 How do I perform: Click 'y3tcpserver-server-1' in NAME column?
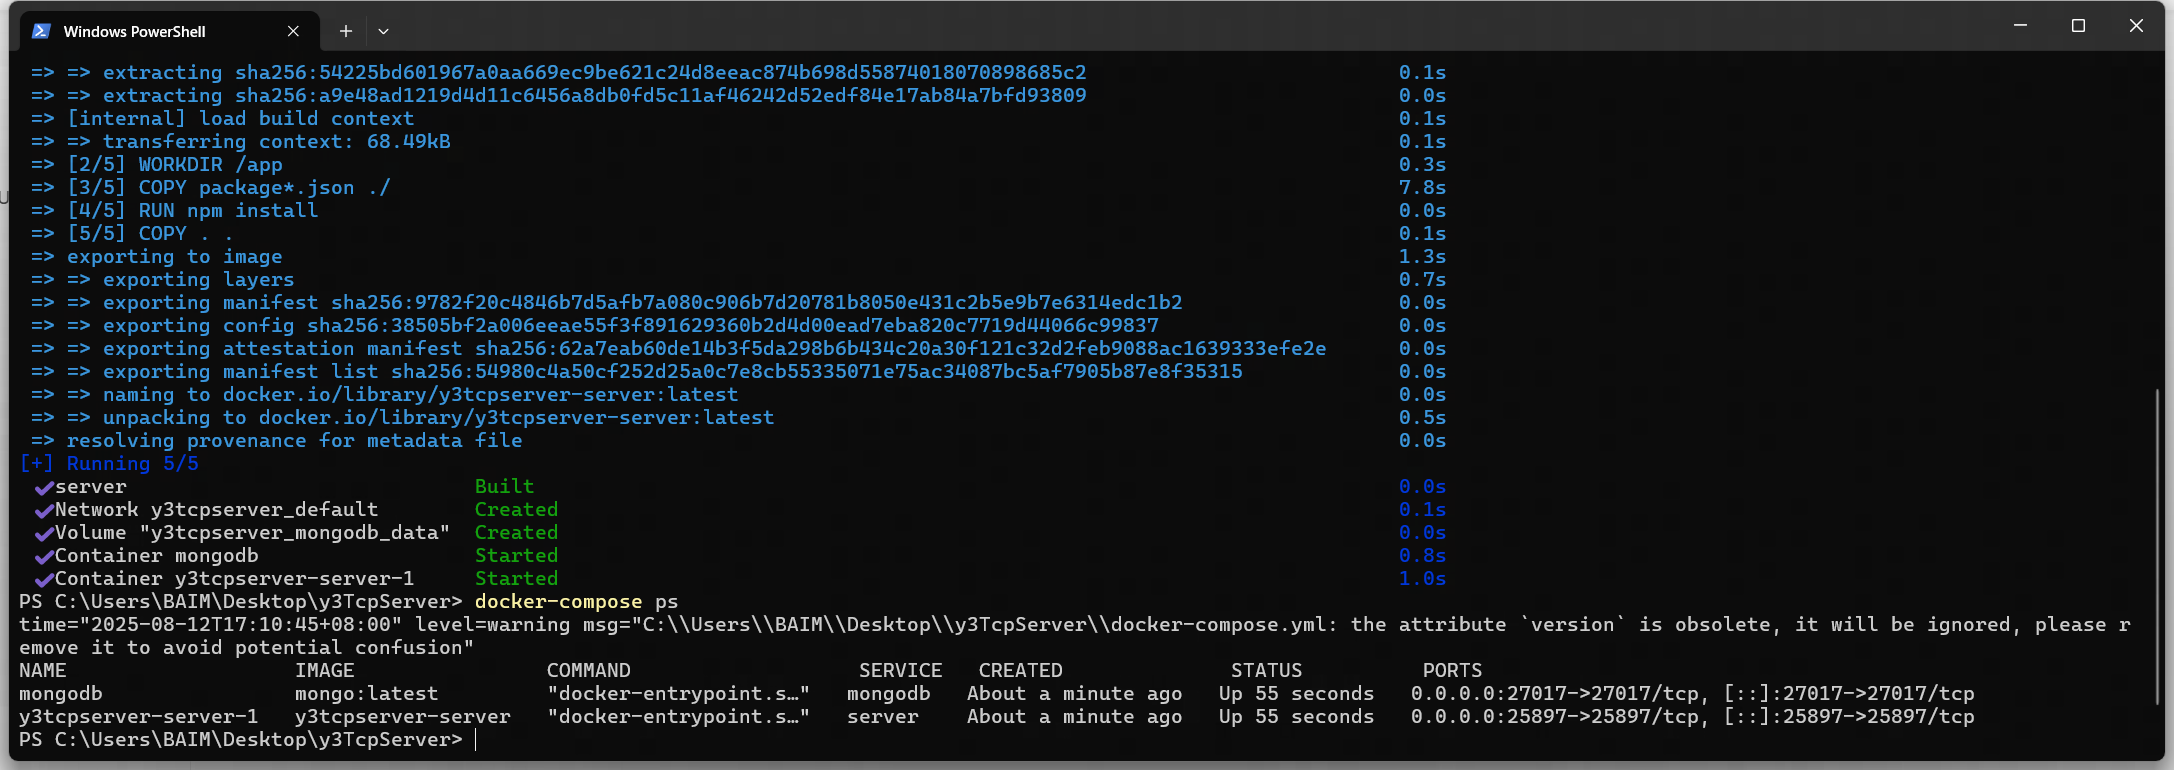[x=138, y=717]
